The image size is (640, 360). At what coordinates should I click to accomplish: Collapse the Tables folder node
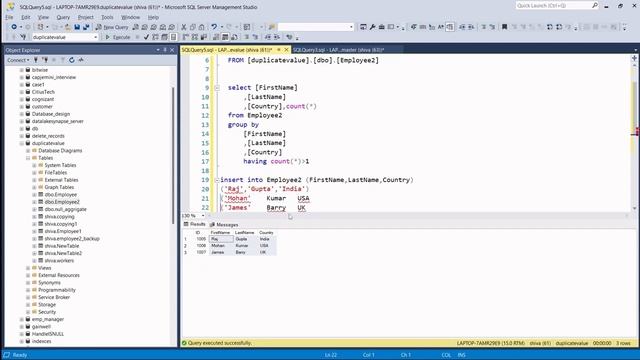pyautogui.click(x=28, y=158)
